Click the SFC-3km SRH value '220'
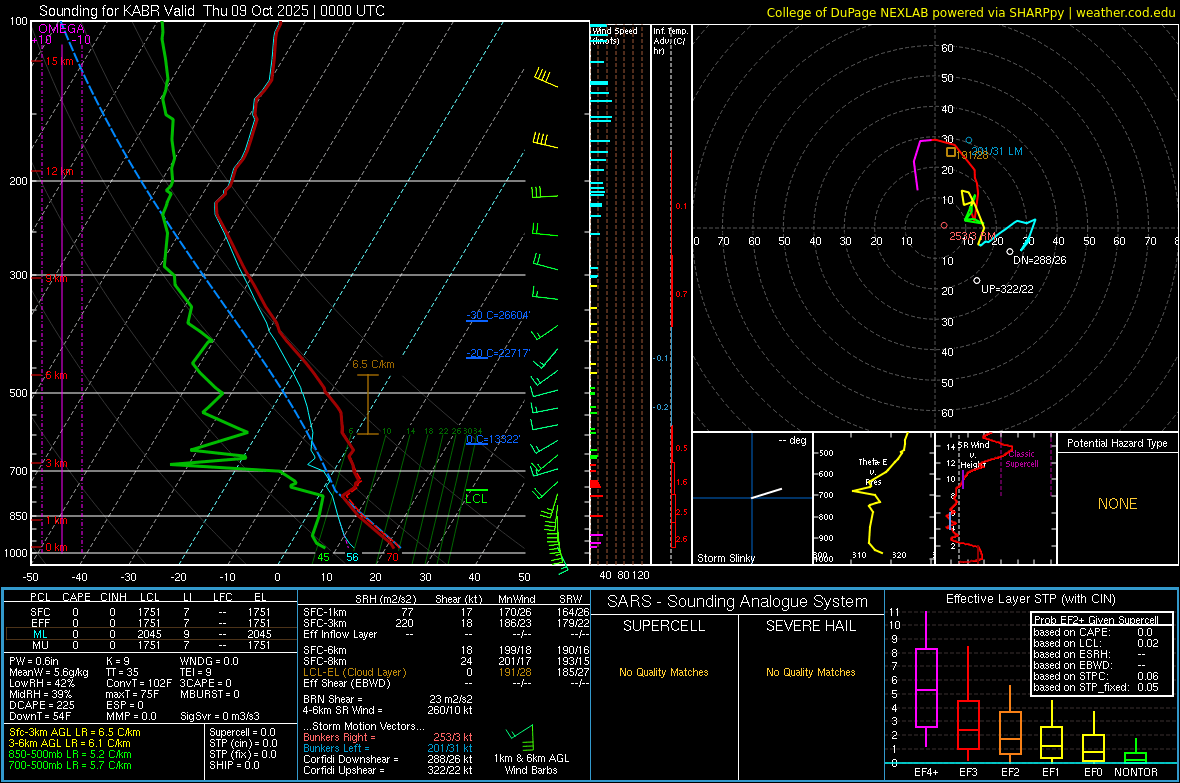Image resolution: width=1180 pixels, height=783 pixels. pos(405,623)
